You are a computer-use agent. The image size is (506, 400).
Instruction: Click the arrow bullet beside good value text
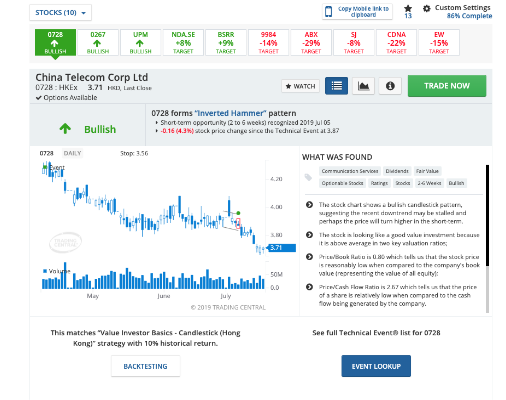coord(309,235)
